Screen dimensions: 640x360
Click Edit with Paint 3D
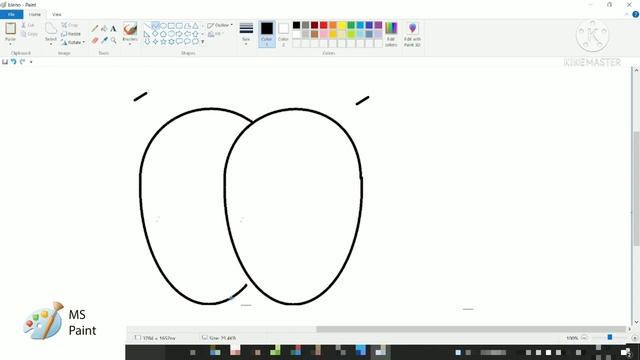click(412, 34)
